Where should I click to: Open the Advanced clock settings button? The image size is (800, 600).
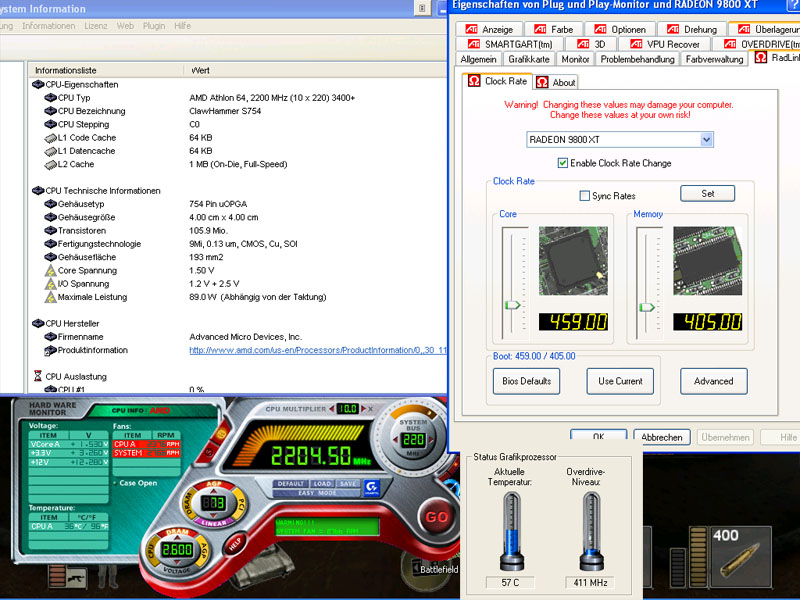(x=714, y=381)
